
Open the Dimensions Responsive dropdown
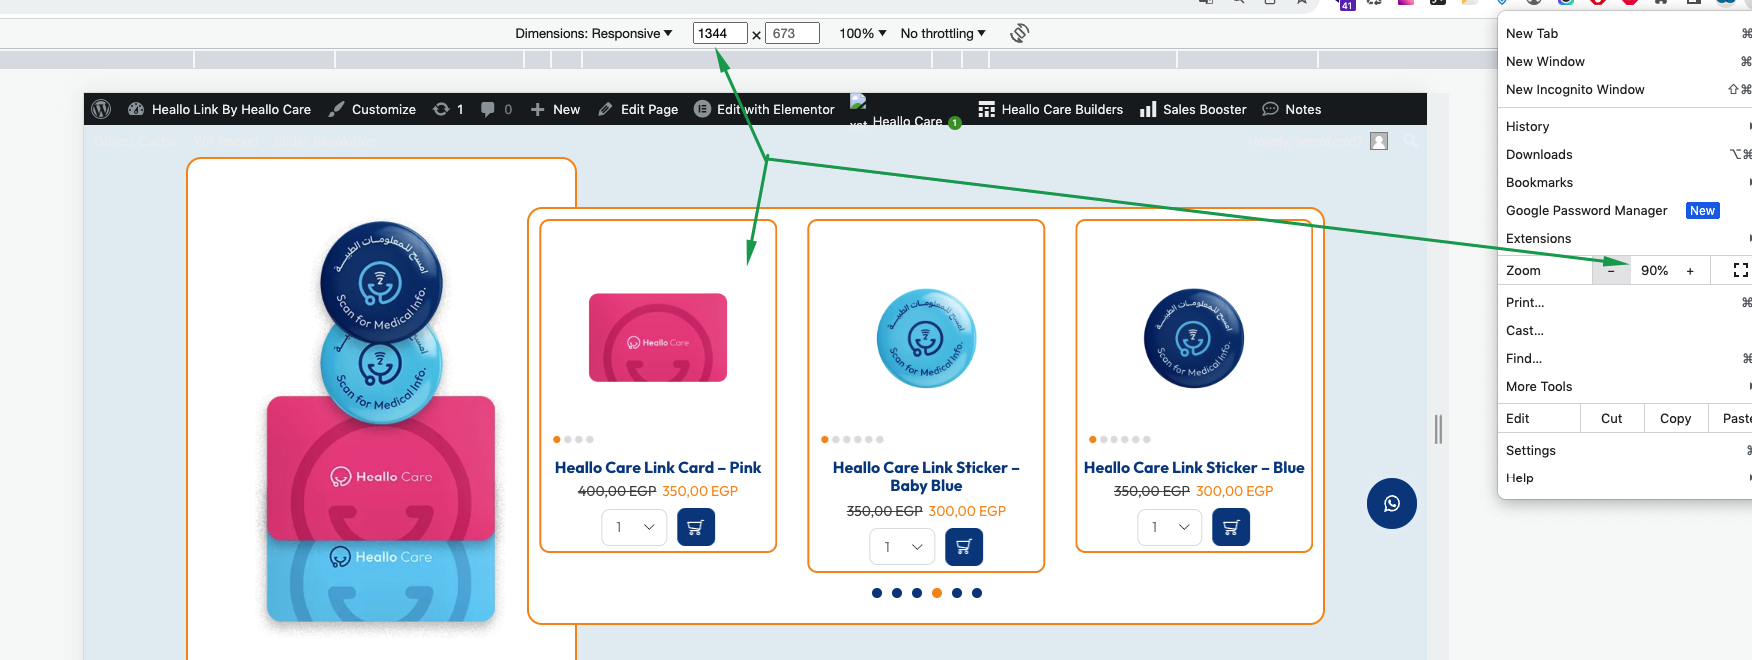594,33
